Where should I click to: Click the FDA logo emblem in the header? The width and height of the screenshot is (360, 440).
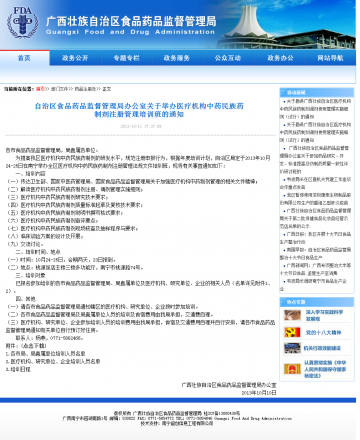(x=22, y=22)
